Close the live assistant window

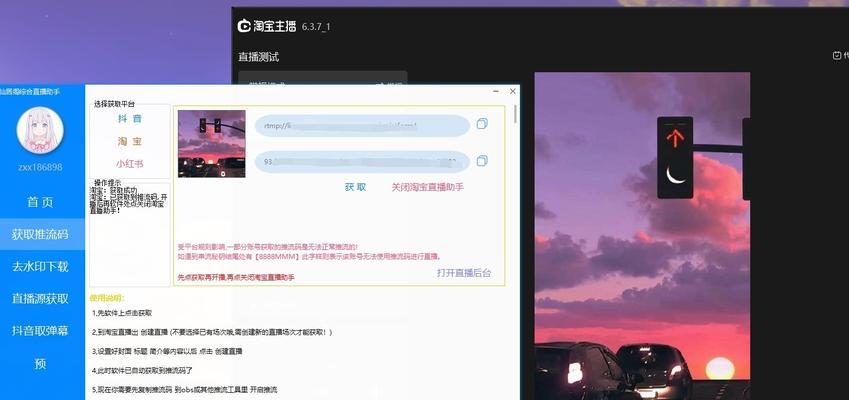[x=513, y=91]
